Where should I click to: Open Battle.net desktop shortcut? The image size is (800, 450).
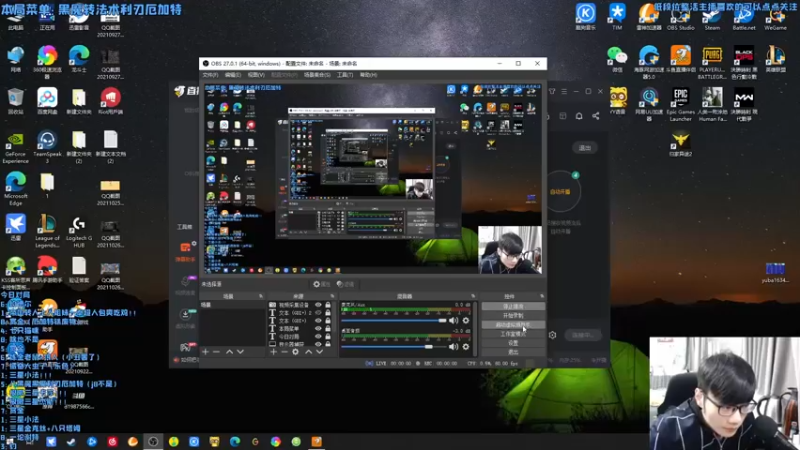click(744, 16)
